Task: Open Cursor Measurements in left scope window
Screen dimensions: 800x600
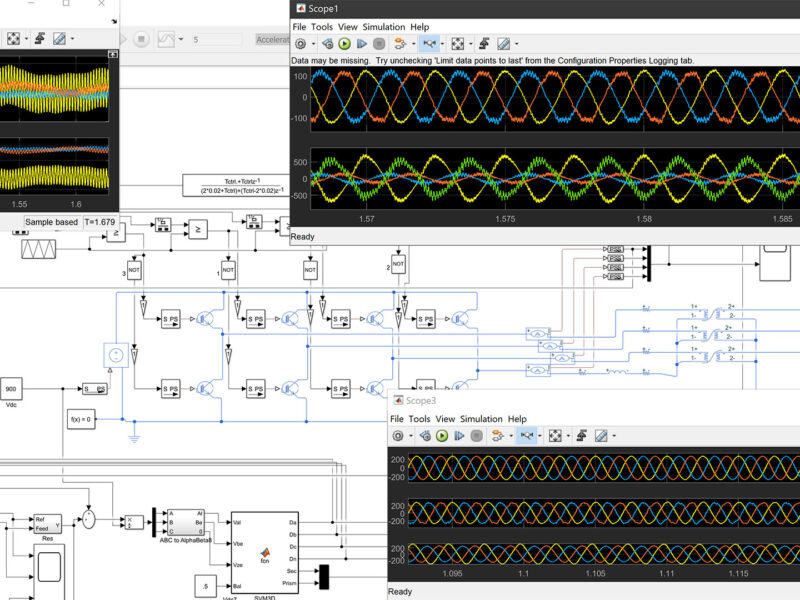Action: (x=59, y=38)
